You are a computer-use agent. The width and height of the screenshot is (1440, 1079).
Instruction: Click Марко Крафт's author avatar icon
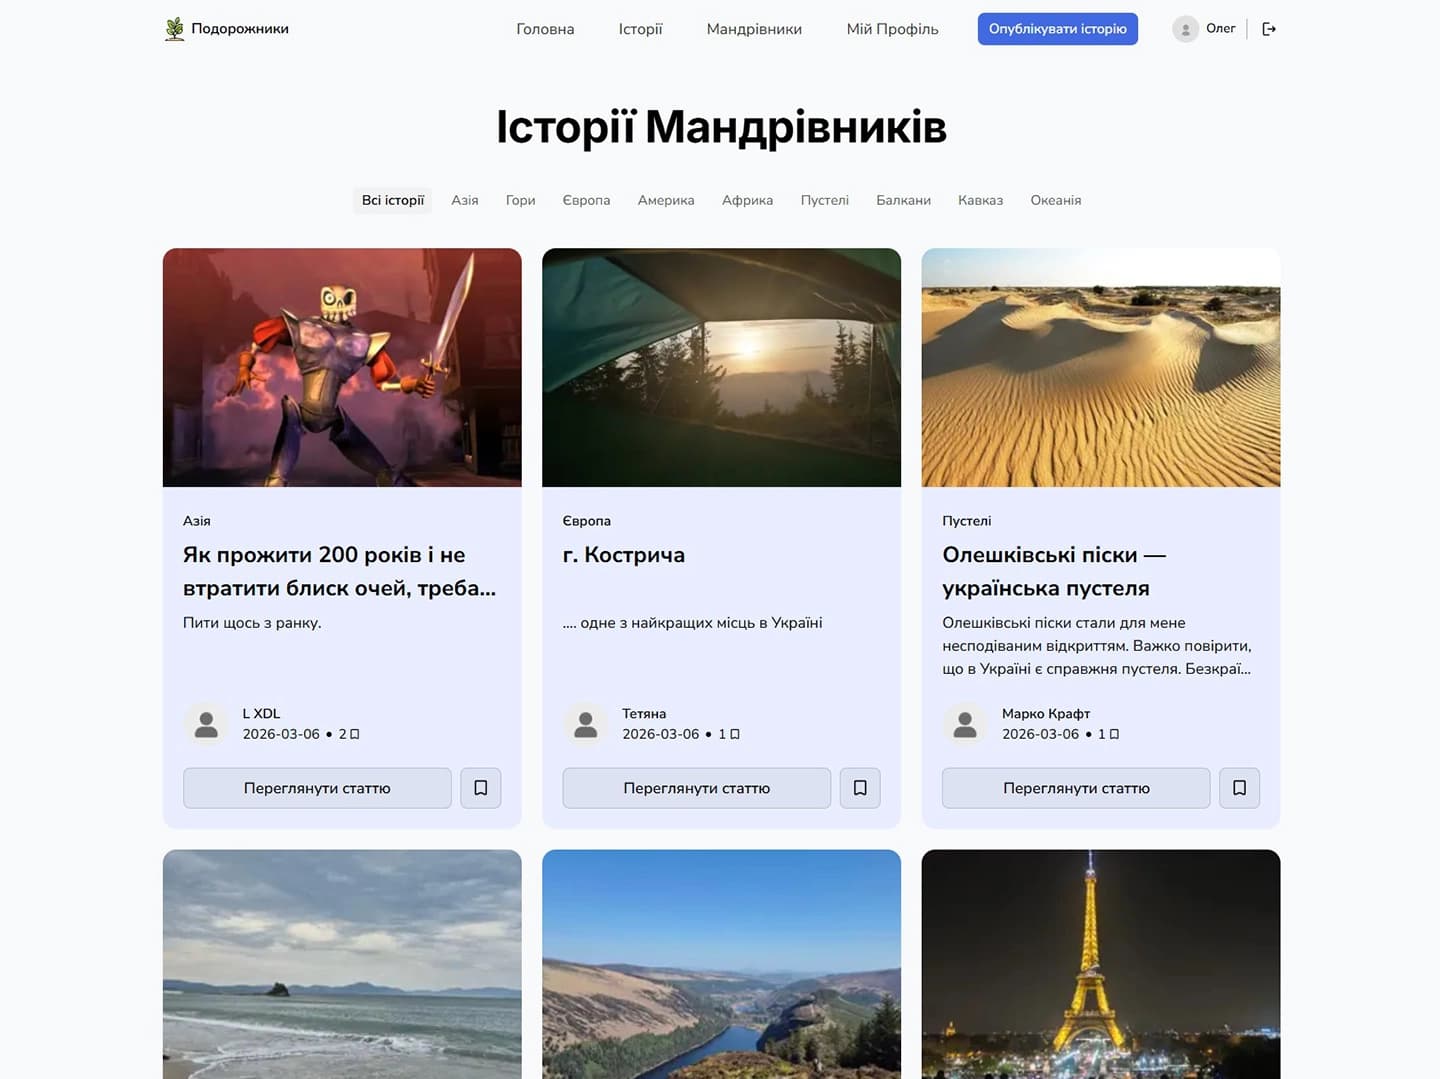click(x=965, y=723)
